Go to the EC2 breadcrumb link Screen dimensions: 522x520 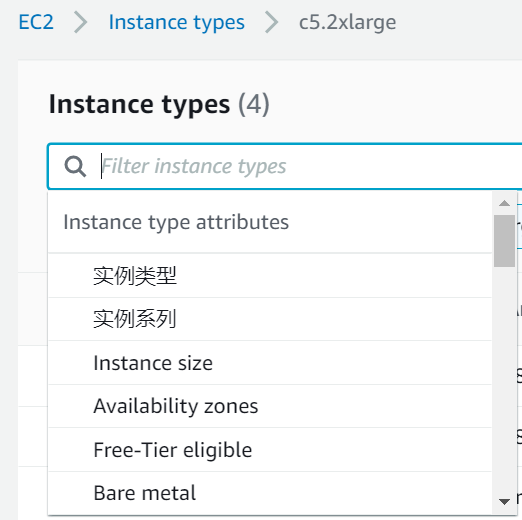(36, 22)
